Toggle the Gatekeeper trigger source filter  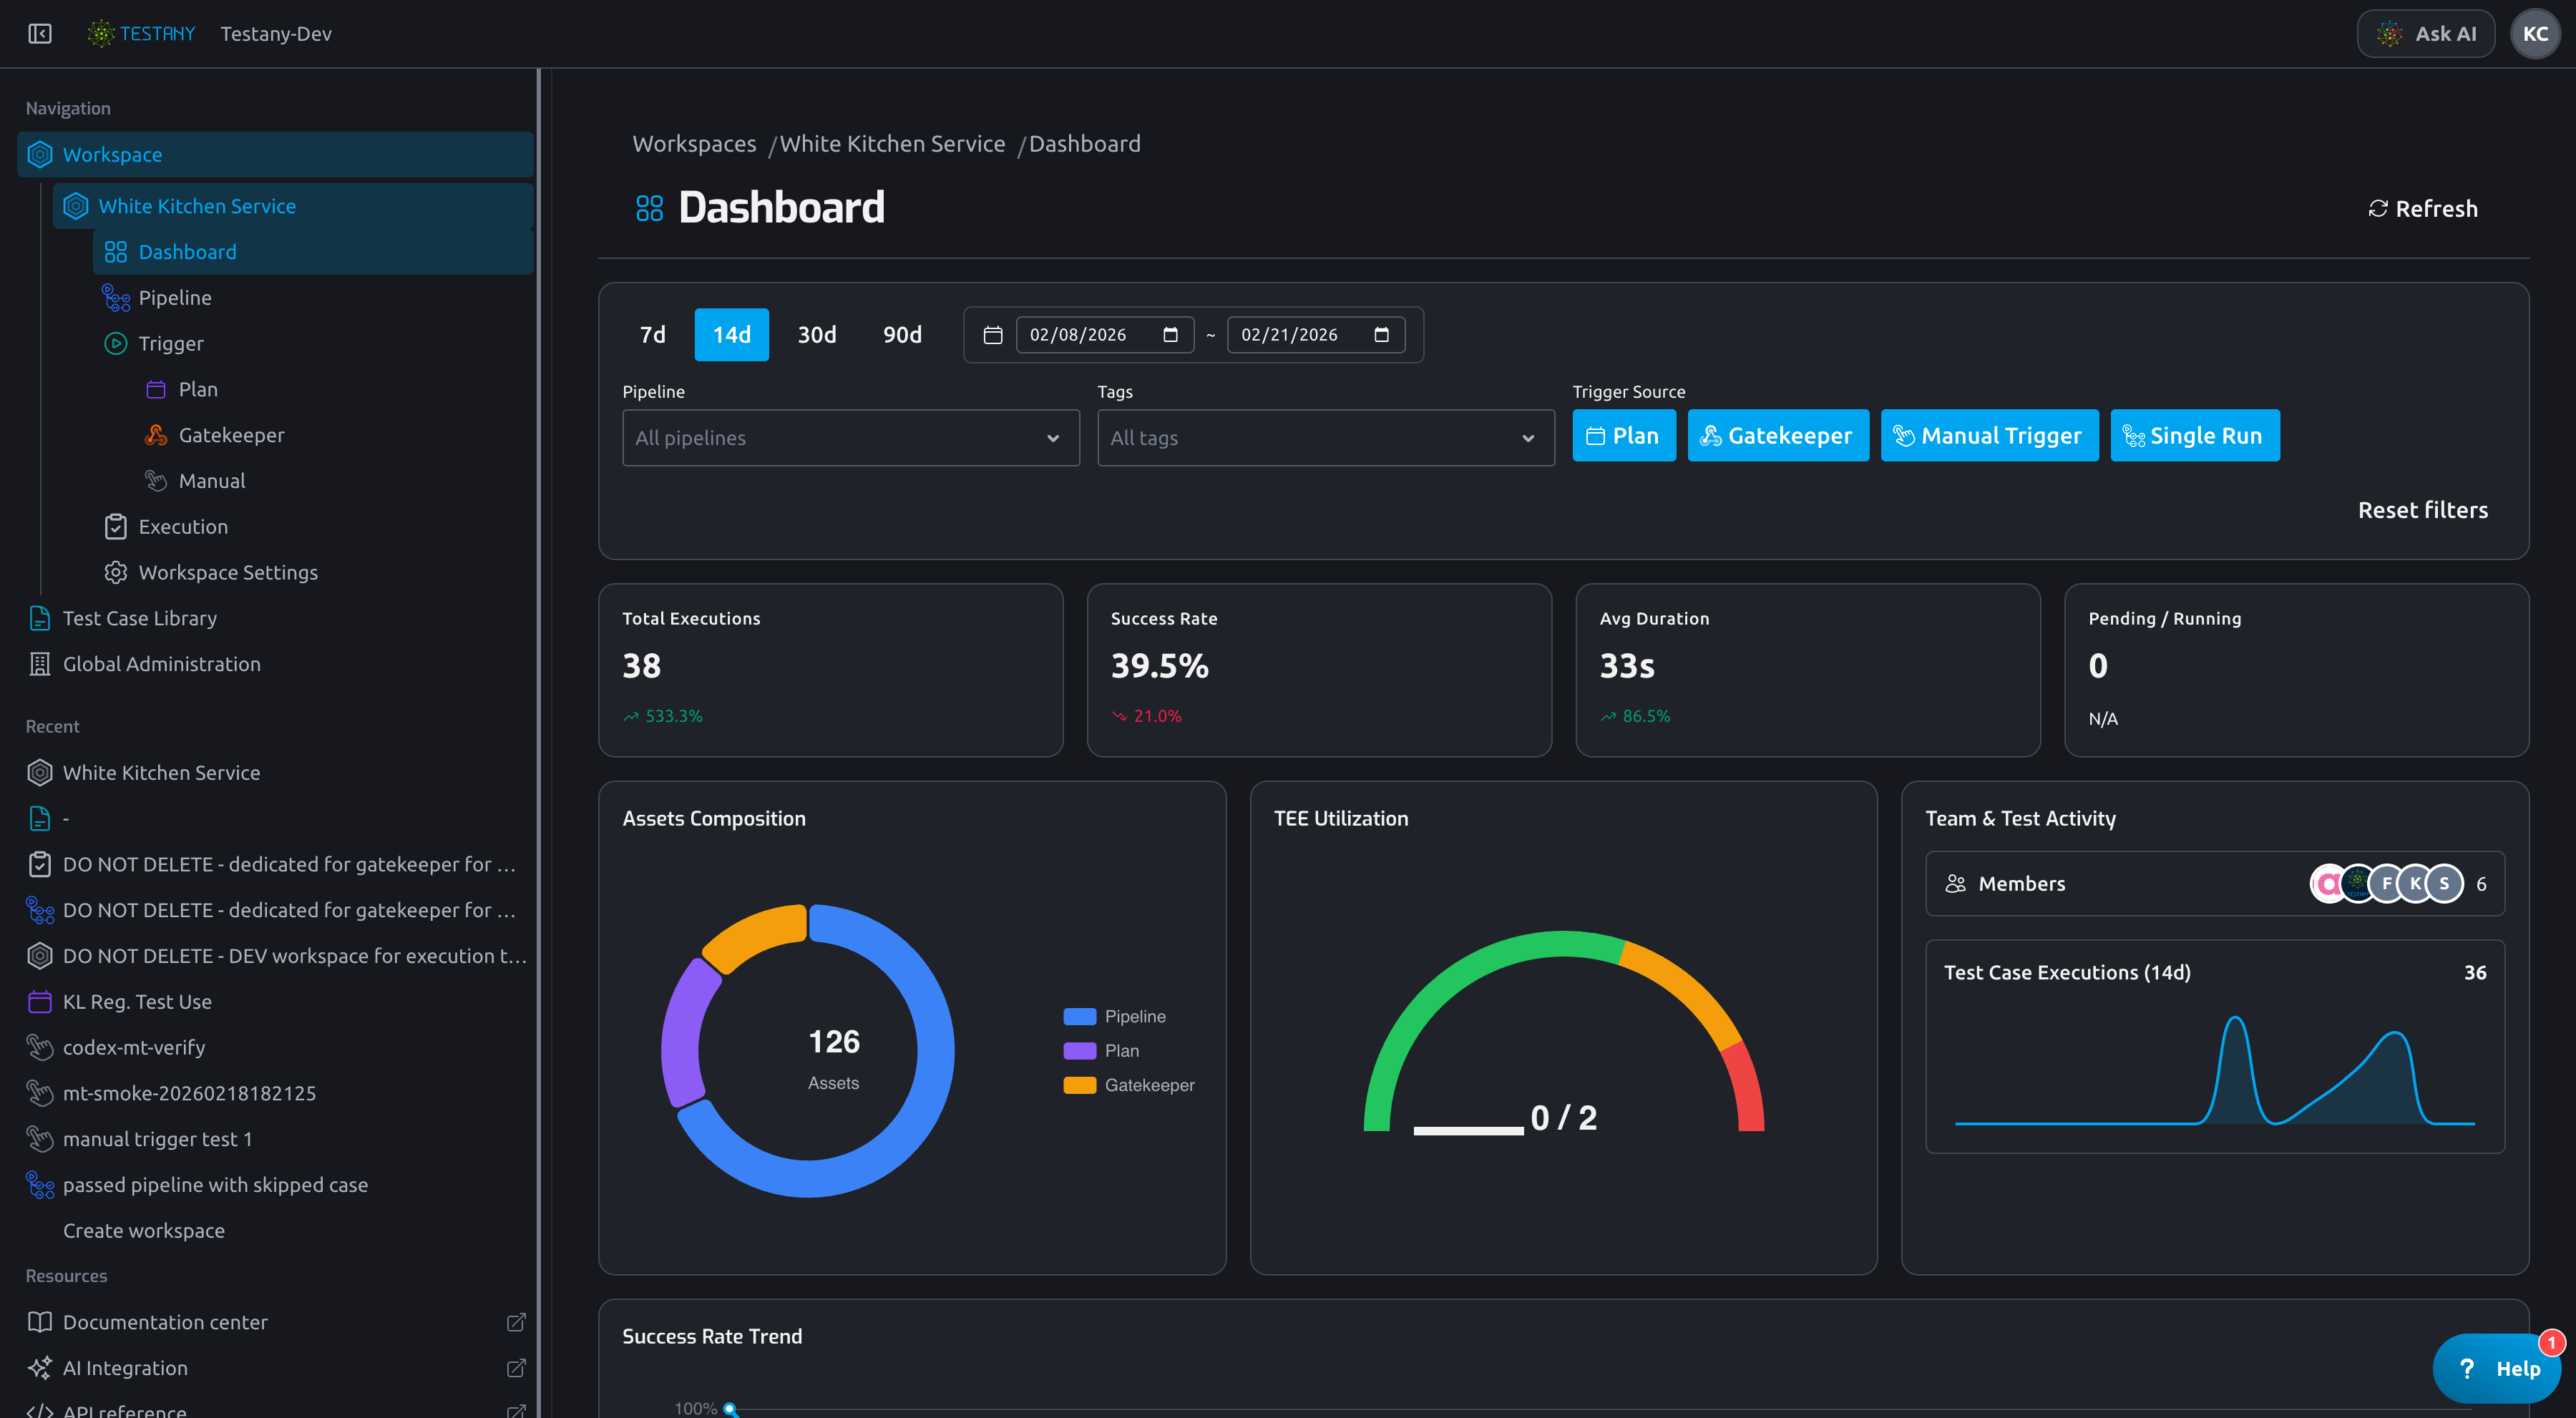[x=1777, y=436]
